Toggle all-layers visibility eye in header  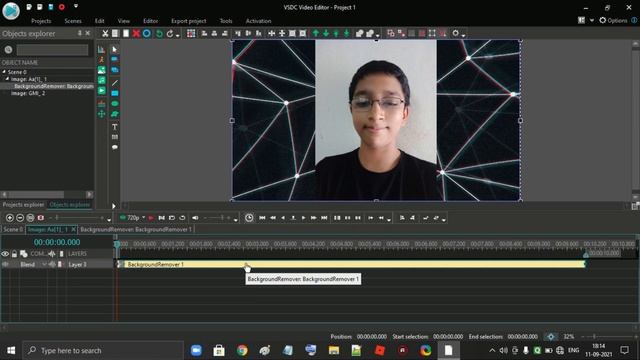tap(5, 254)
